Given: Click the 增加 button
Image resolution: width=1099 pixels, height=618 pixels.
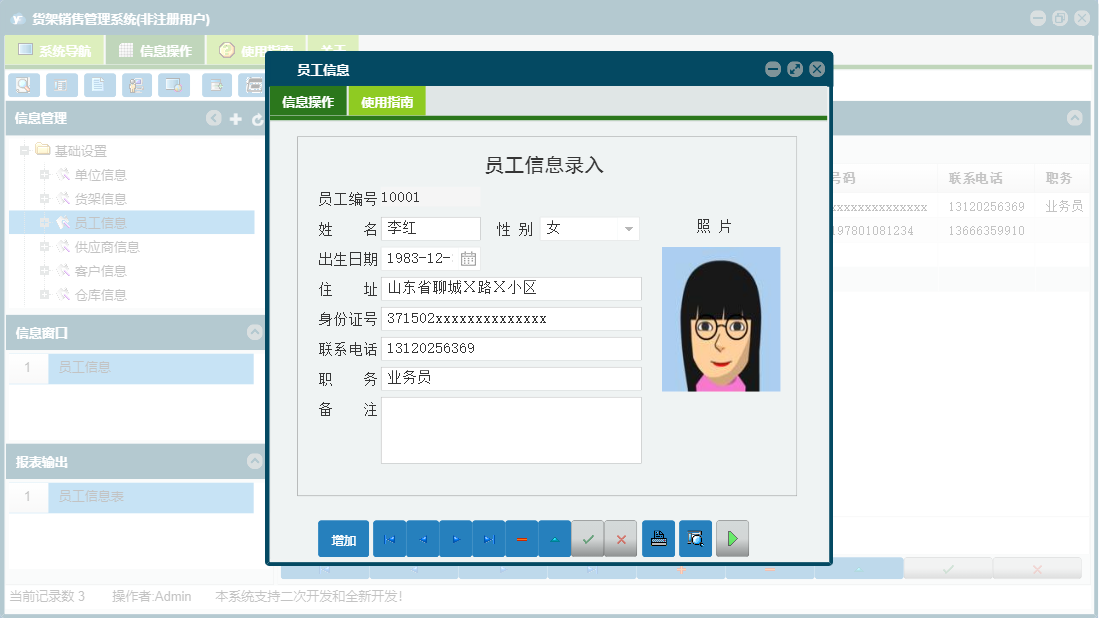Looking at the screenshot, I should [342, 538].
